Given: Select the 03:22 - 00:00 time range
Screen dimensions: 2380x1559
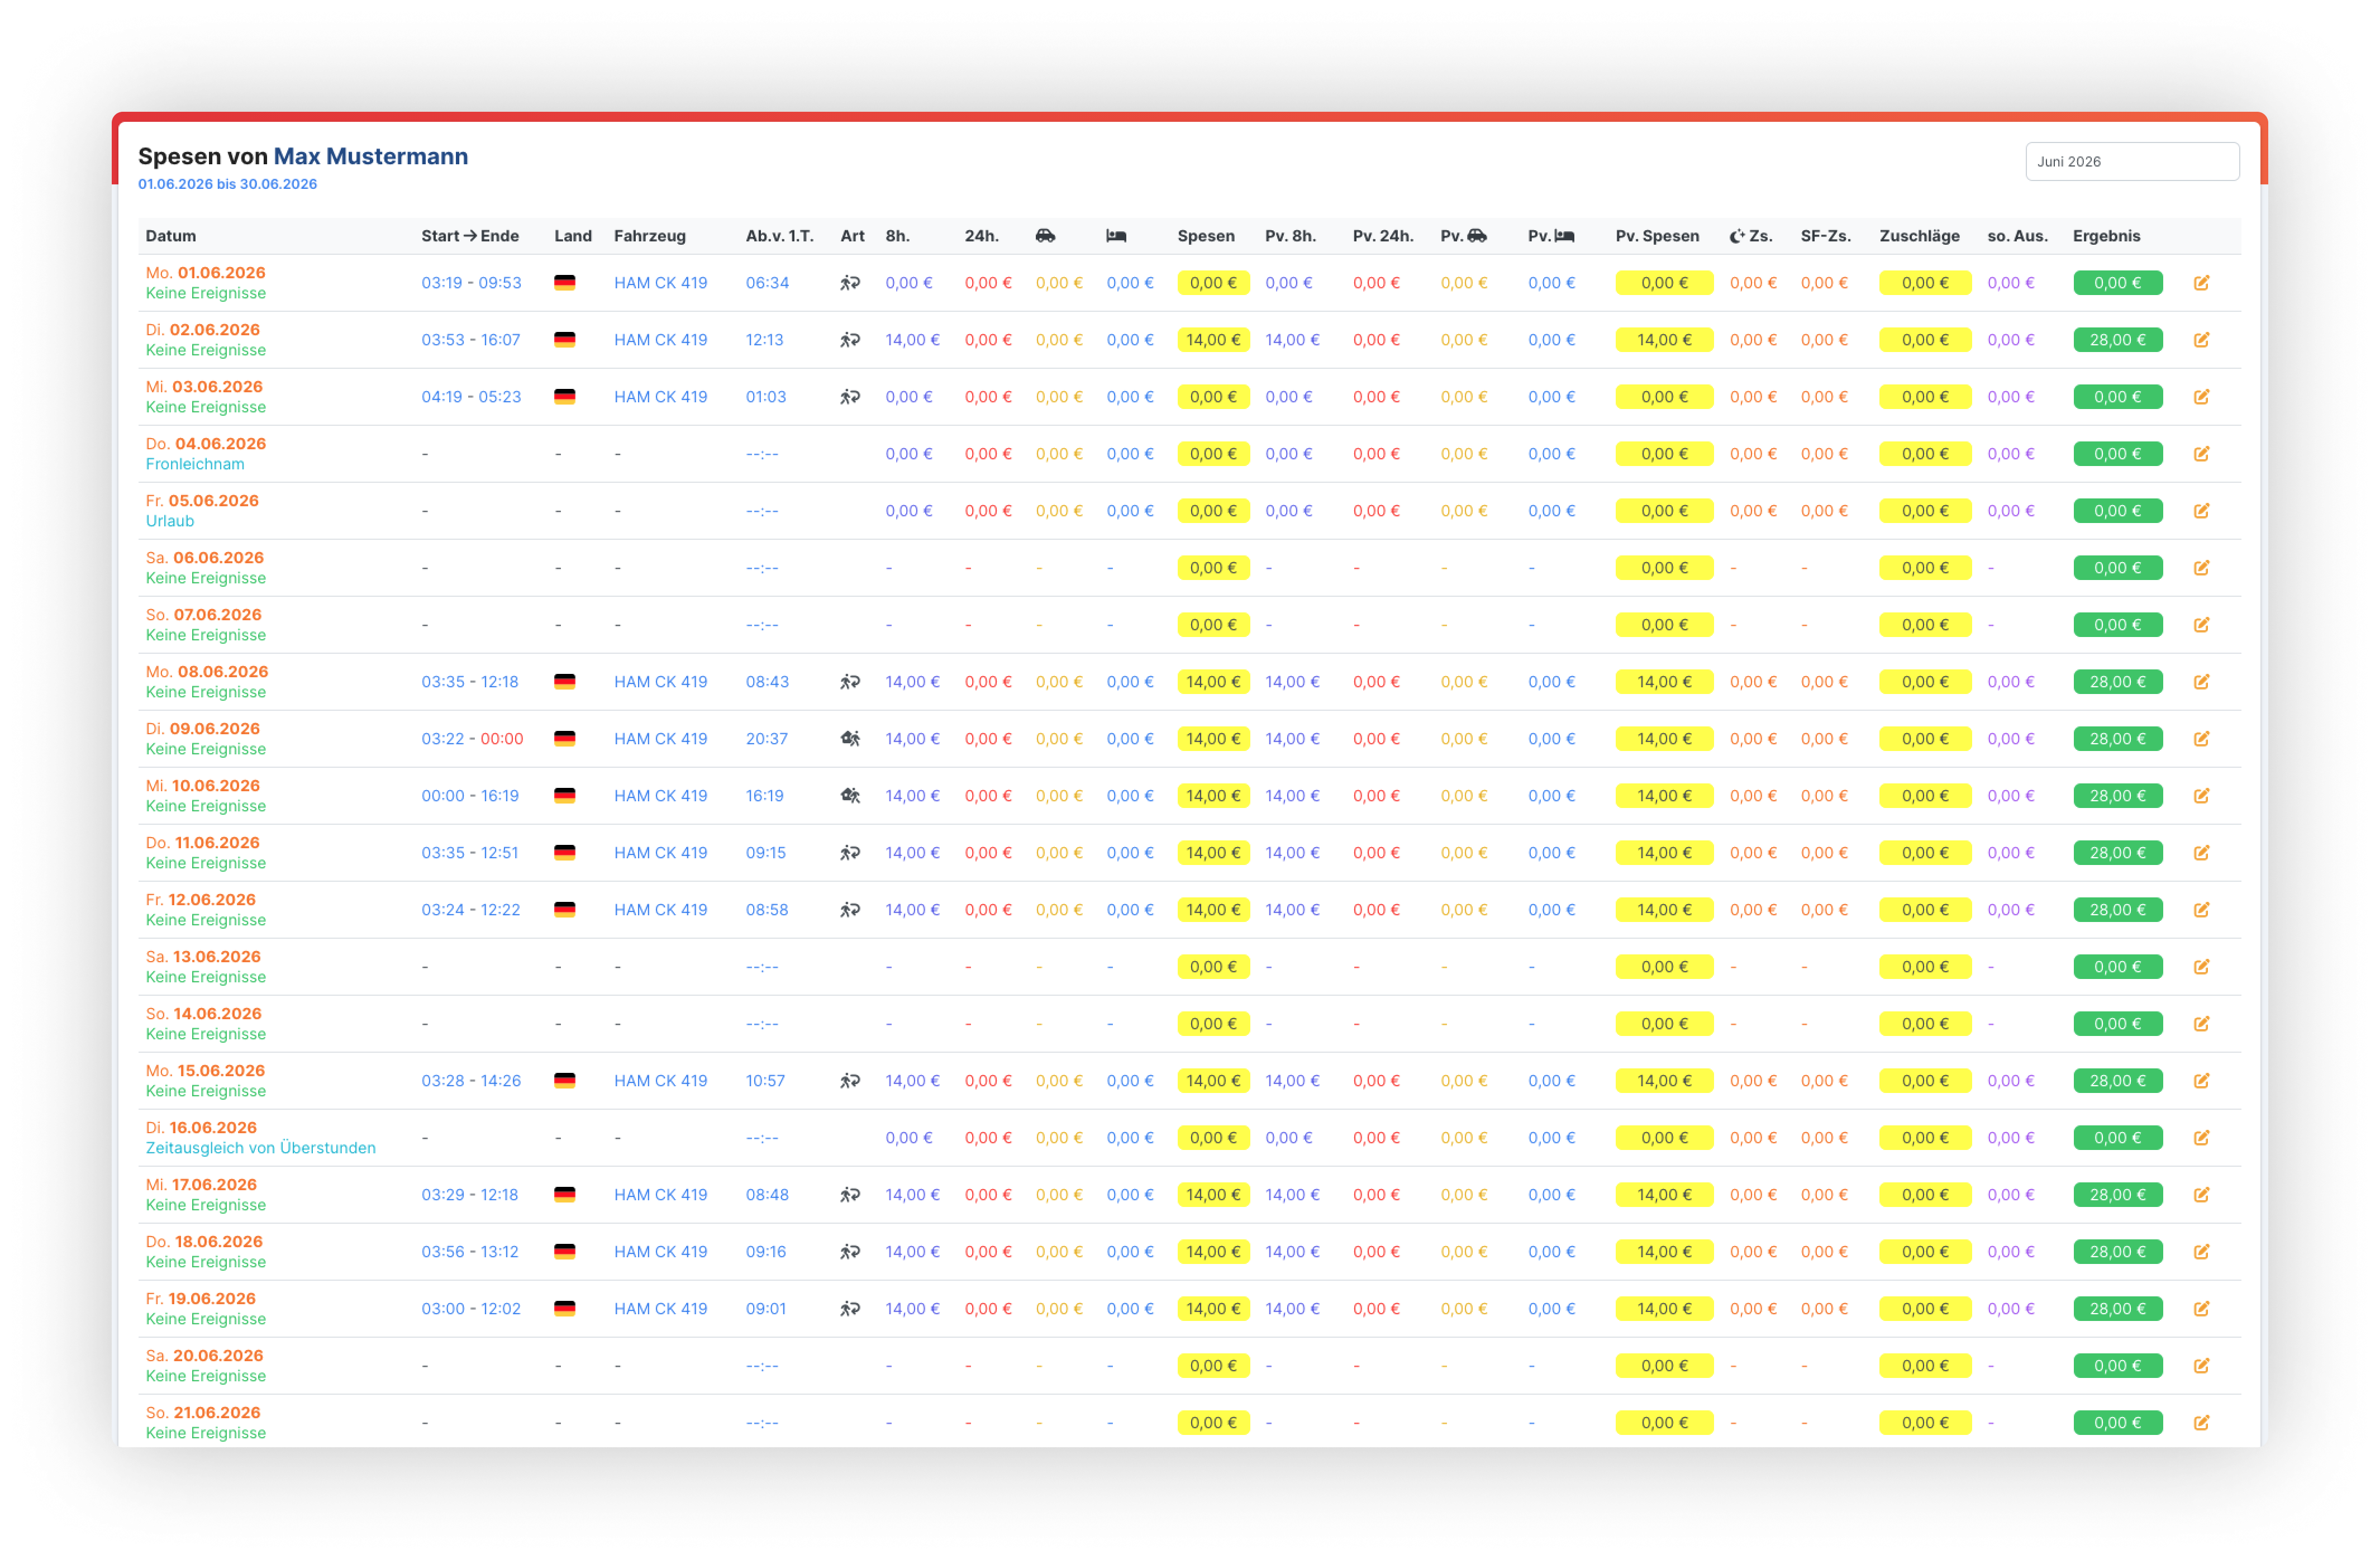Looking at the screenshot, I should point(472,739).
